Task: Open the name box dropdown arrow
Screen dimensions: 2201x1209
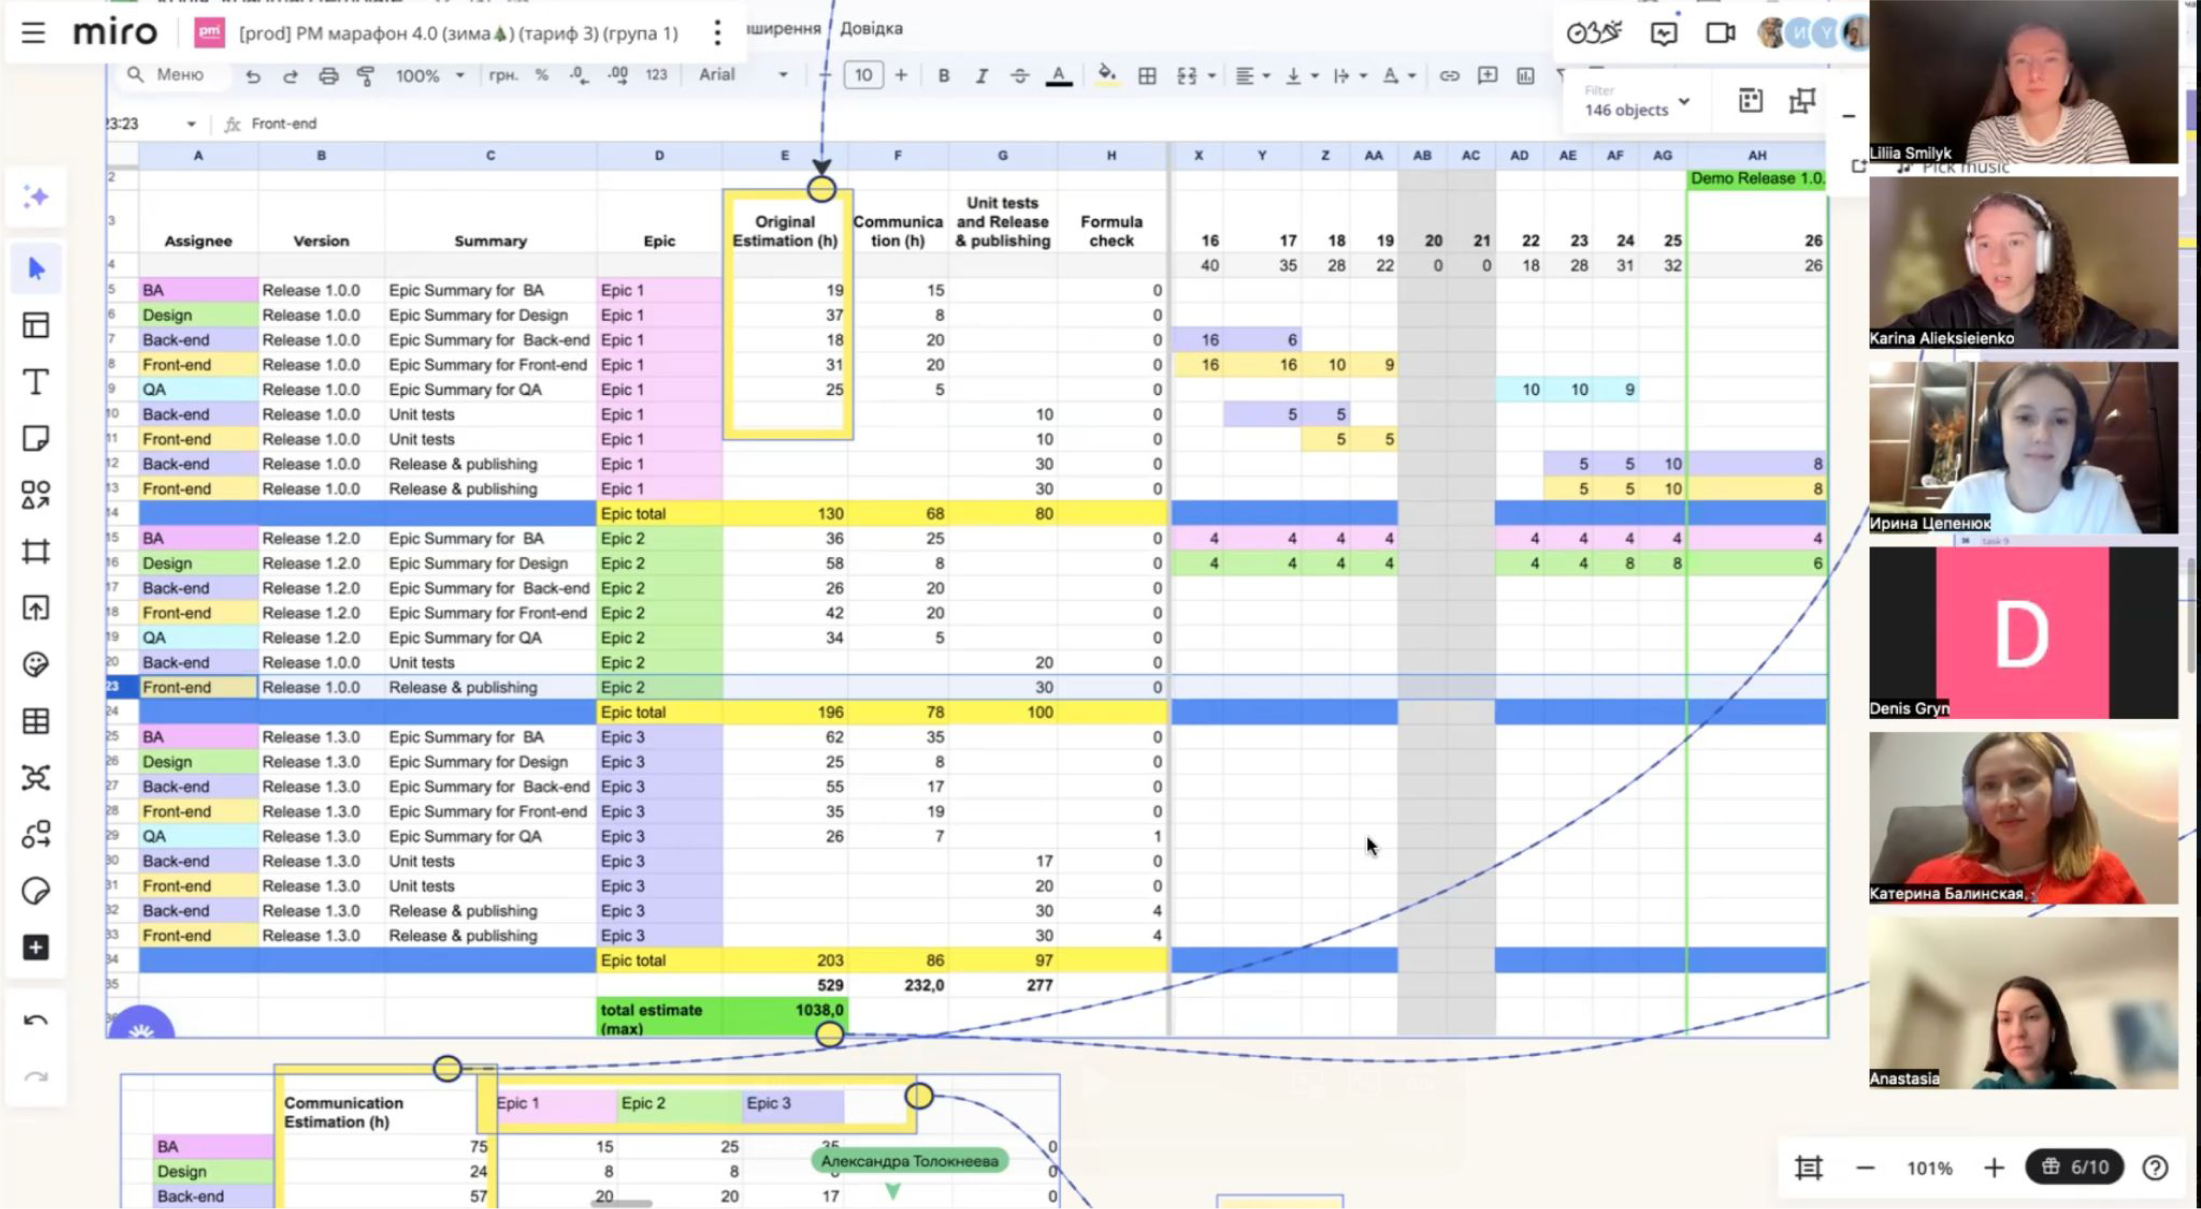Action: point(191,124)
